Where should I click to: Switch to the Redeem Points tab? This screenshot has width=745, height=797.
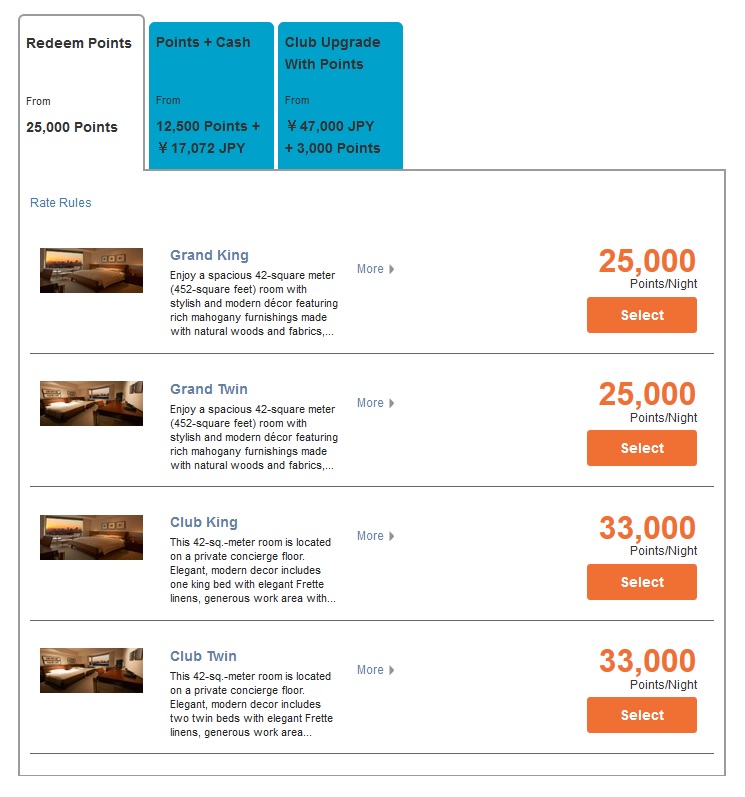pyautogui.click(x=81, y=93)
